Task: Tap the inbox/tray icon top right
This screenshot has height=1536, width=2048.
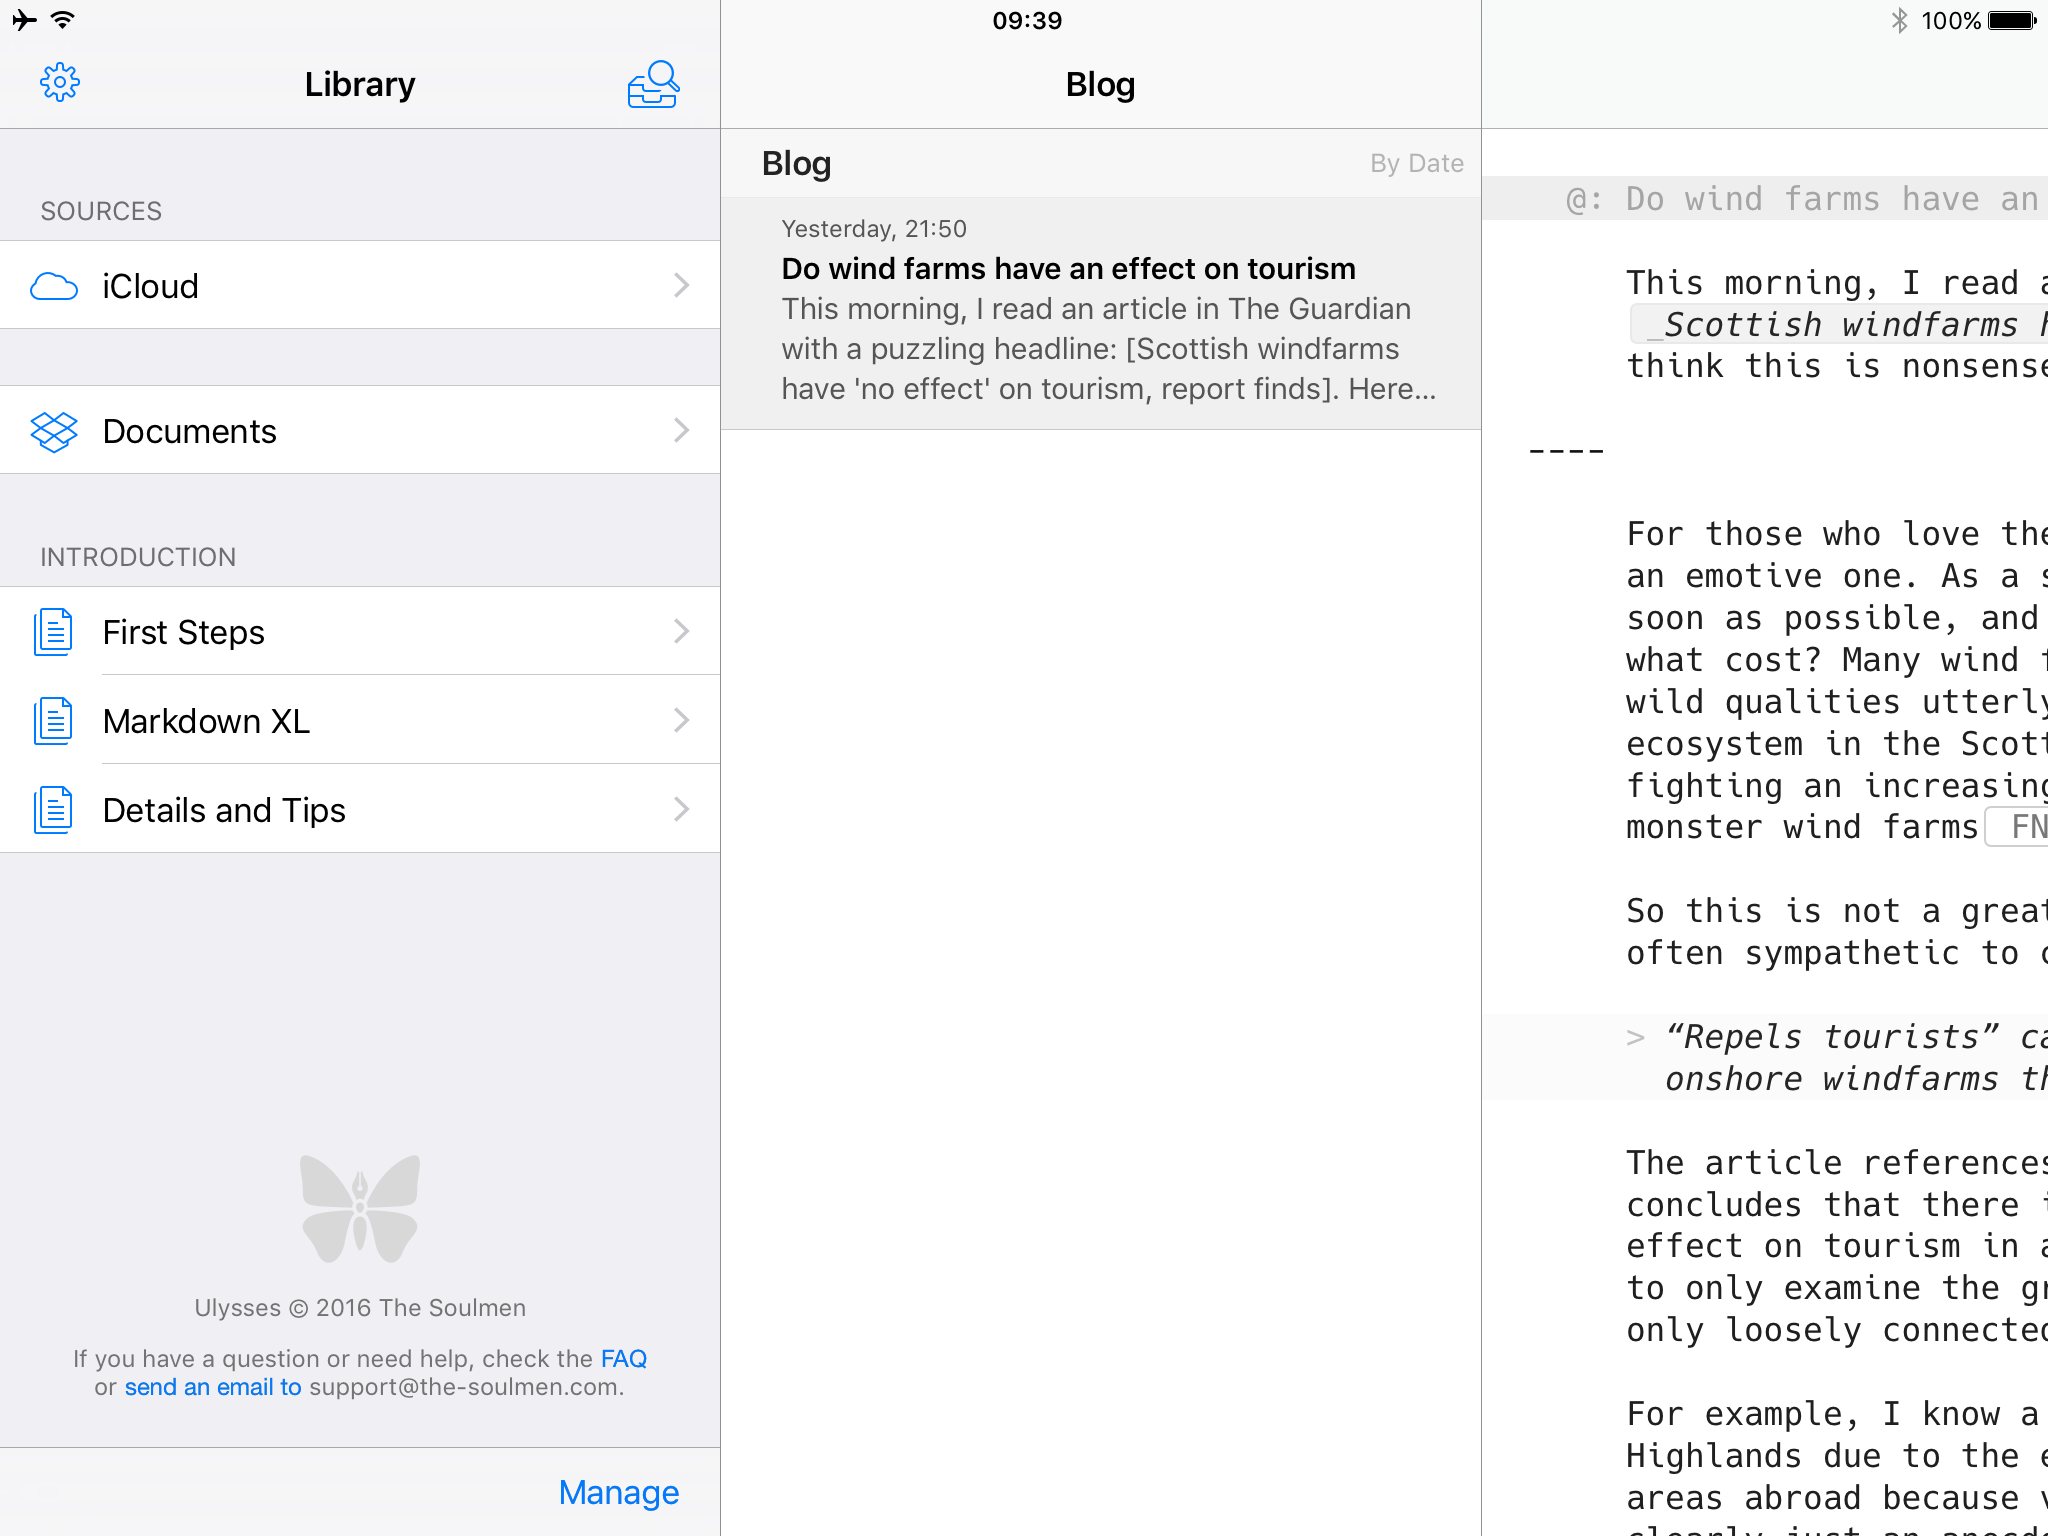Action: click(x=651, y=84)
